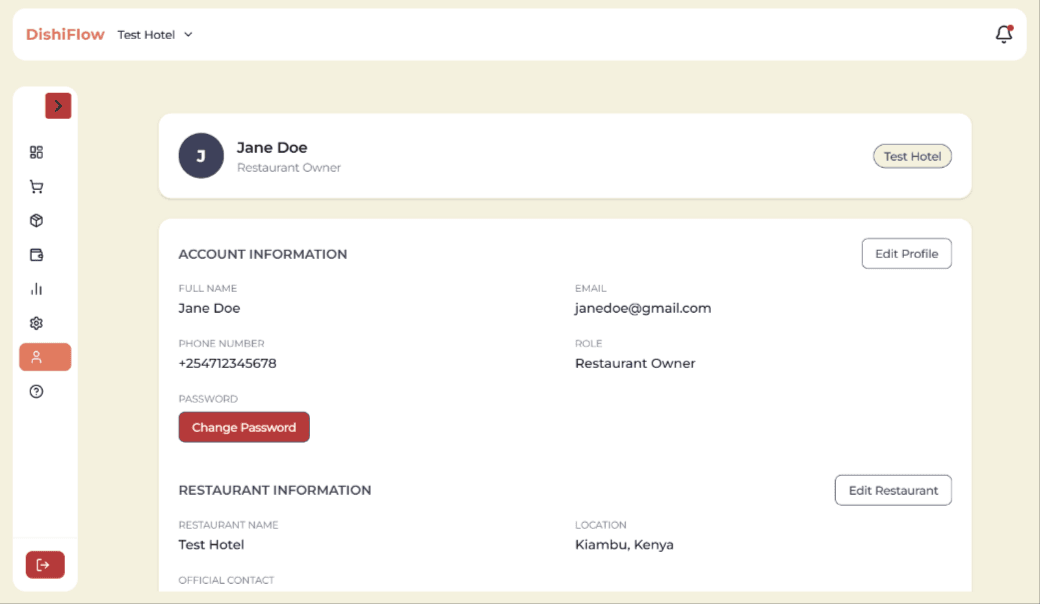Open the bar chart analytics icon
1040x604 pixels.
point(37,289)
